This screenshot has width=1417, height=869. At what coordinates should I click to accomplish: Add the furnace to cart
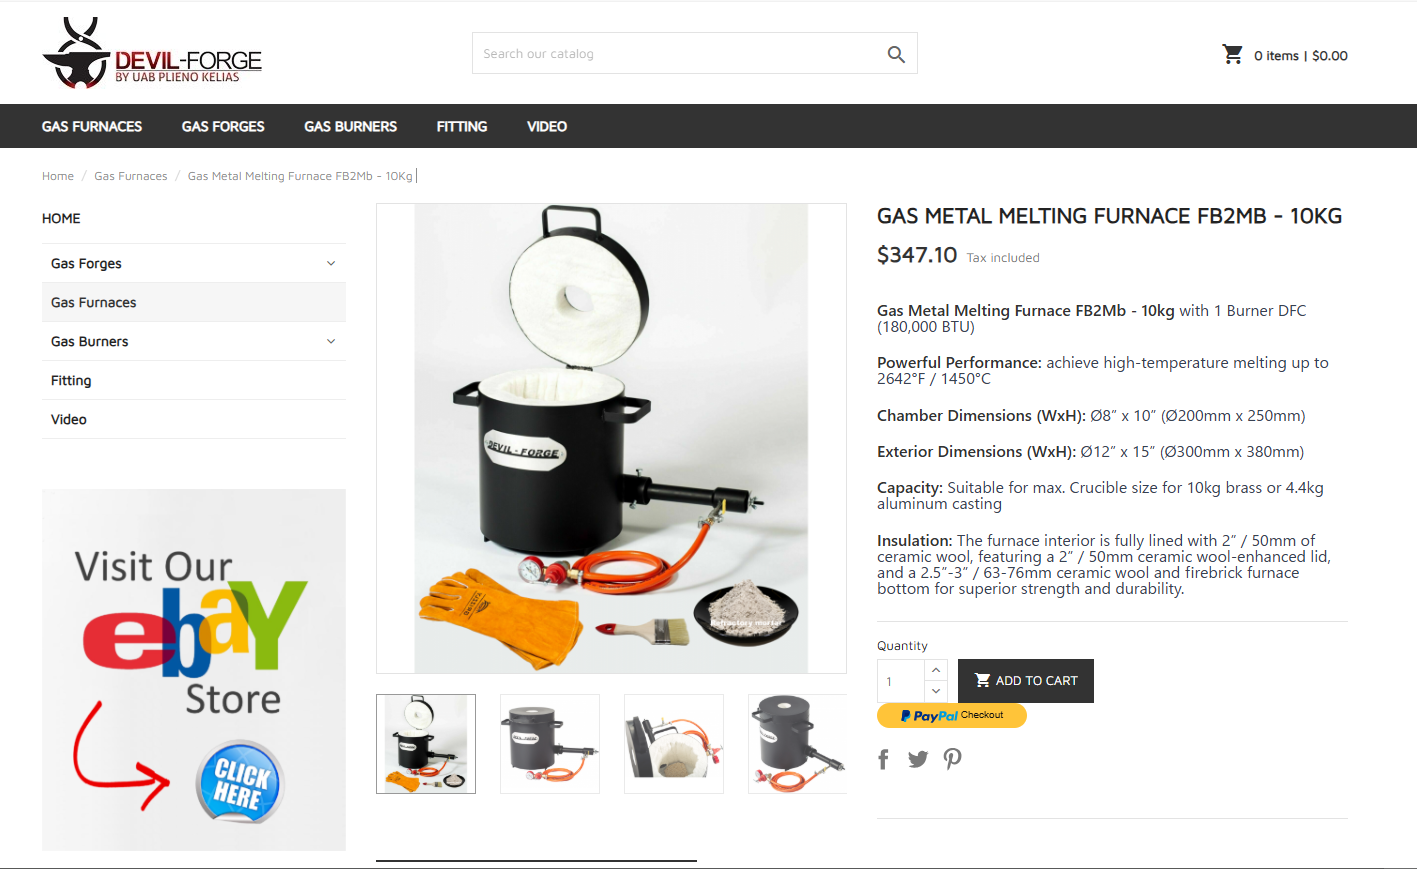(1026, 681)
